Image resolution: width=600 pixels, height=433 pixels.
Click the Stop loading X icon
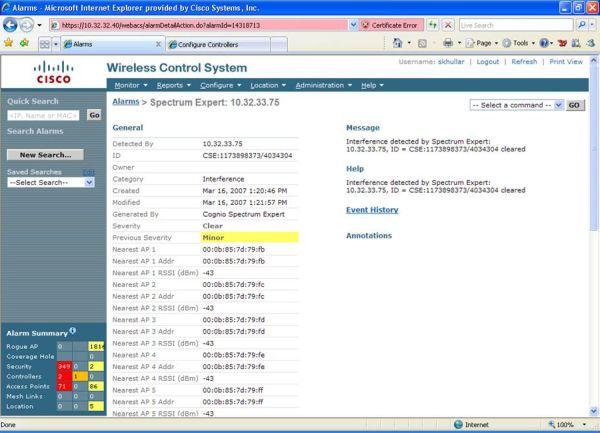(448, 25)
